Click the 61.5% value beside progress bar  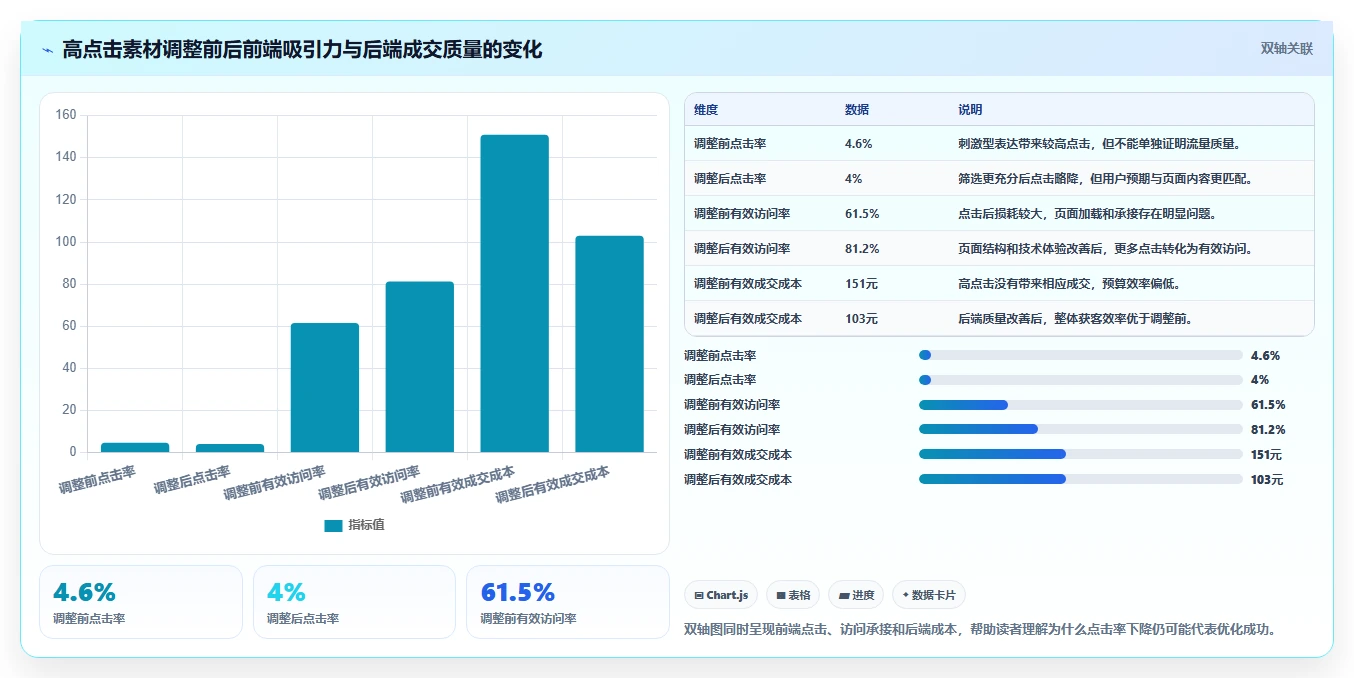[1268, 405]
